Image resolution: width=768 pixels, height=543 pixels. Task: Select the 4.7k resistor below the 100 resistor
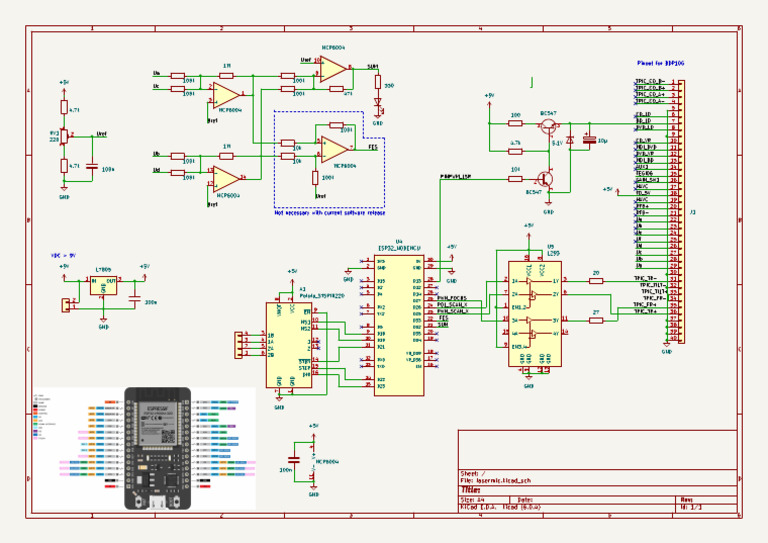[515, 151]
